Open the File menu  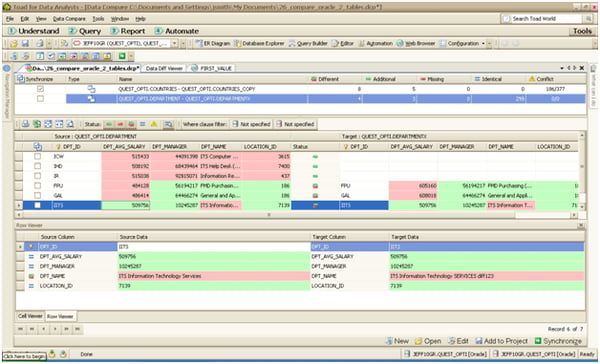pyautogui.click(x=10, y=19)
